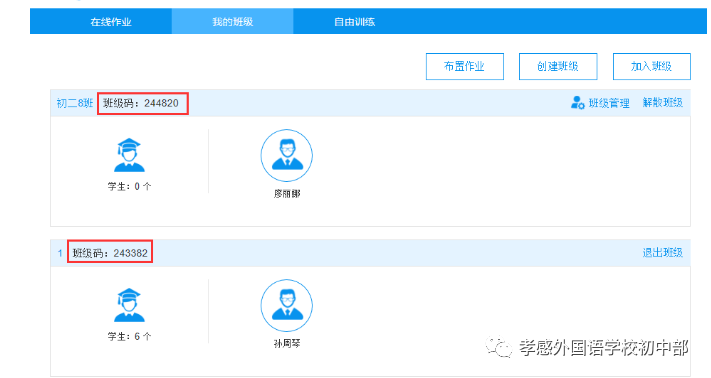Click student icon above 学生:6个
The image size is (711, 378).
pos(129,305)
